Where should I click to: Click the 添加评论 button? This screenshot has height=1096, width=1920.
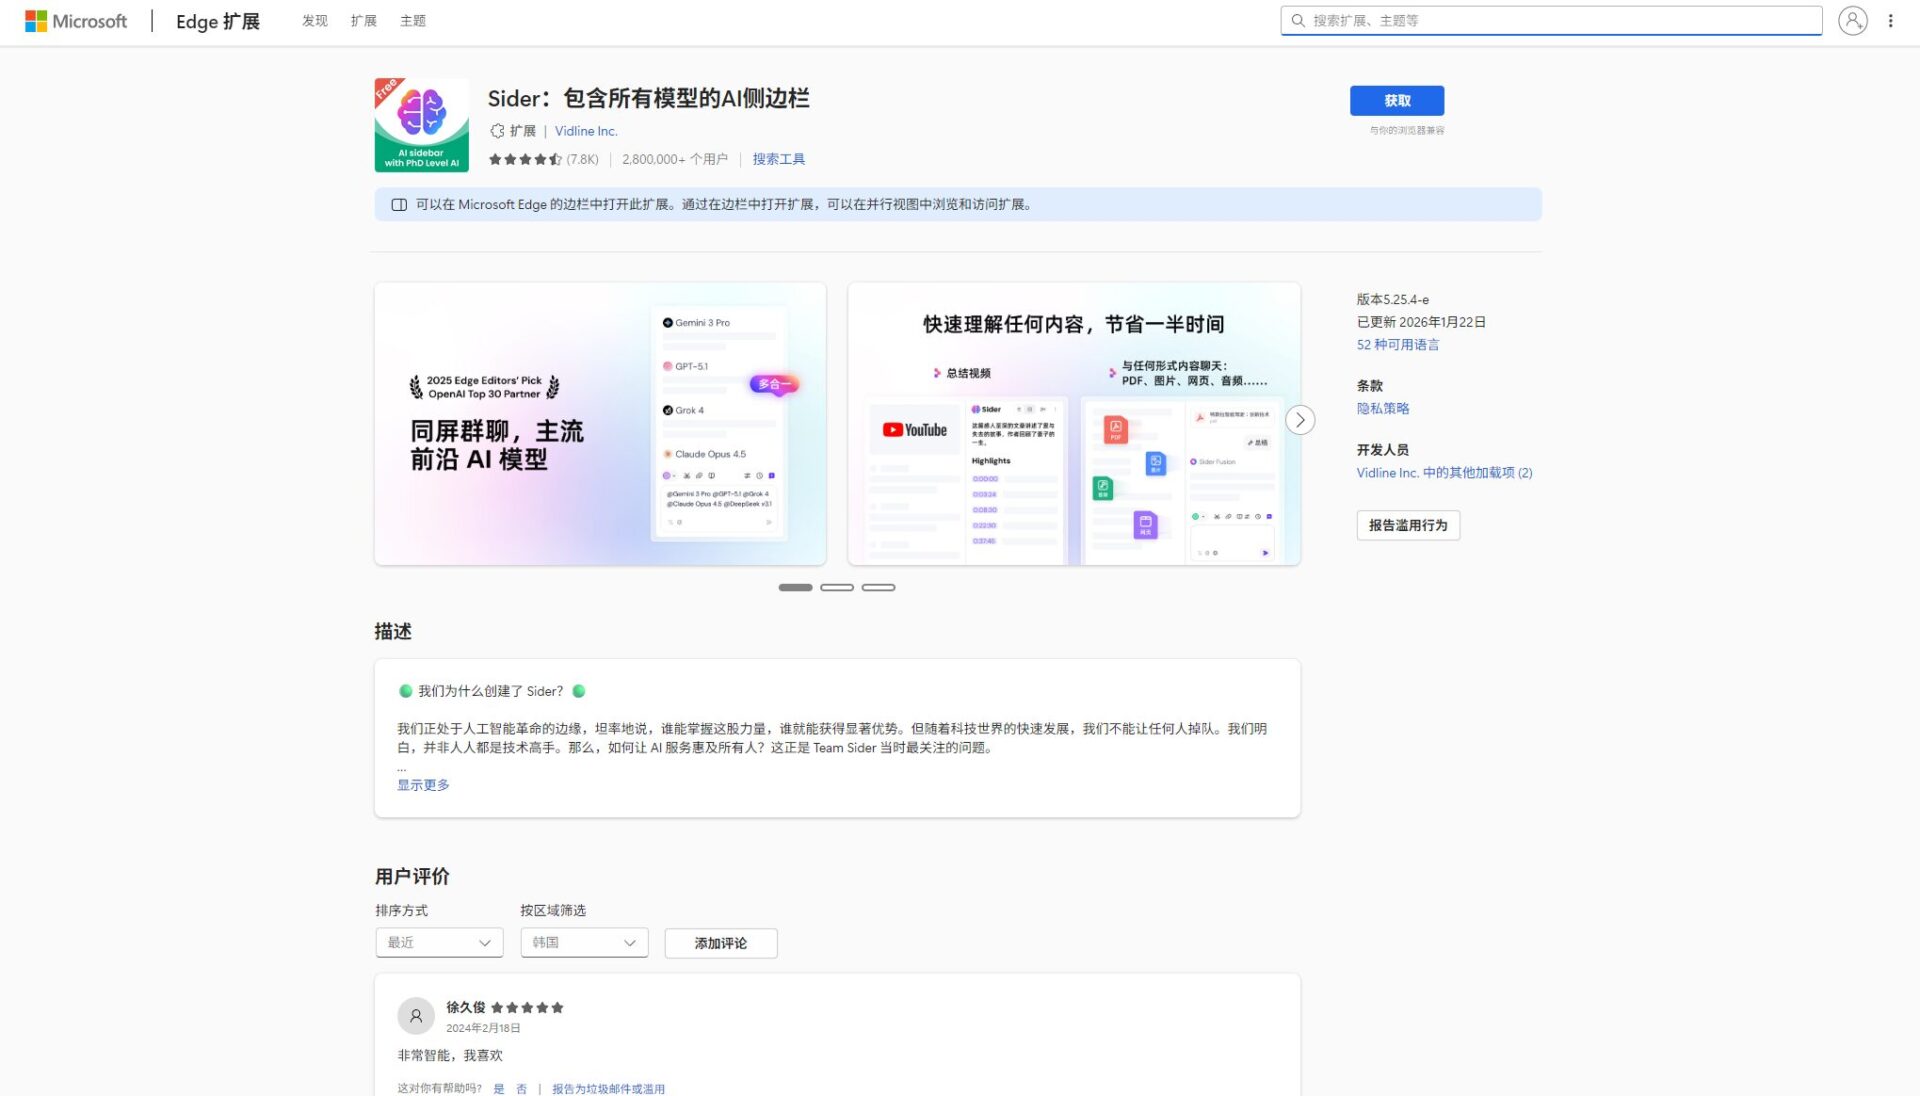[720, 942]
